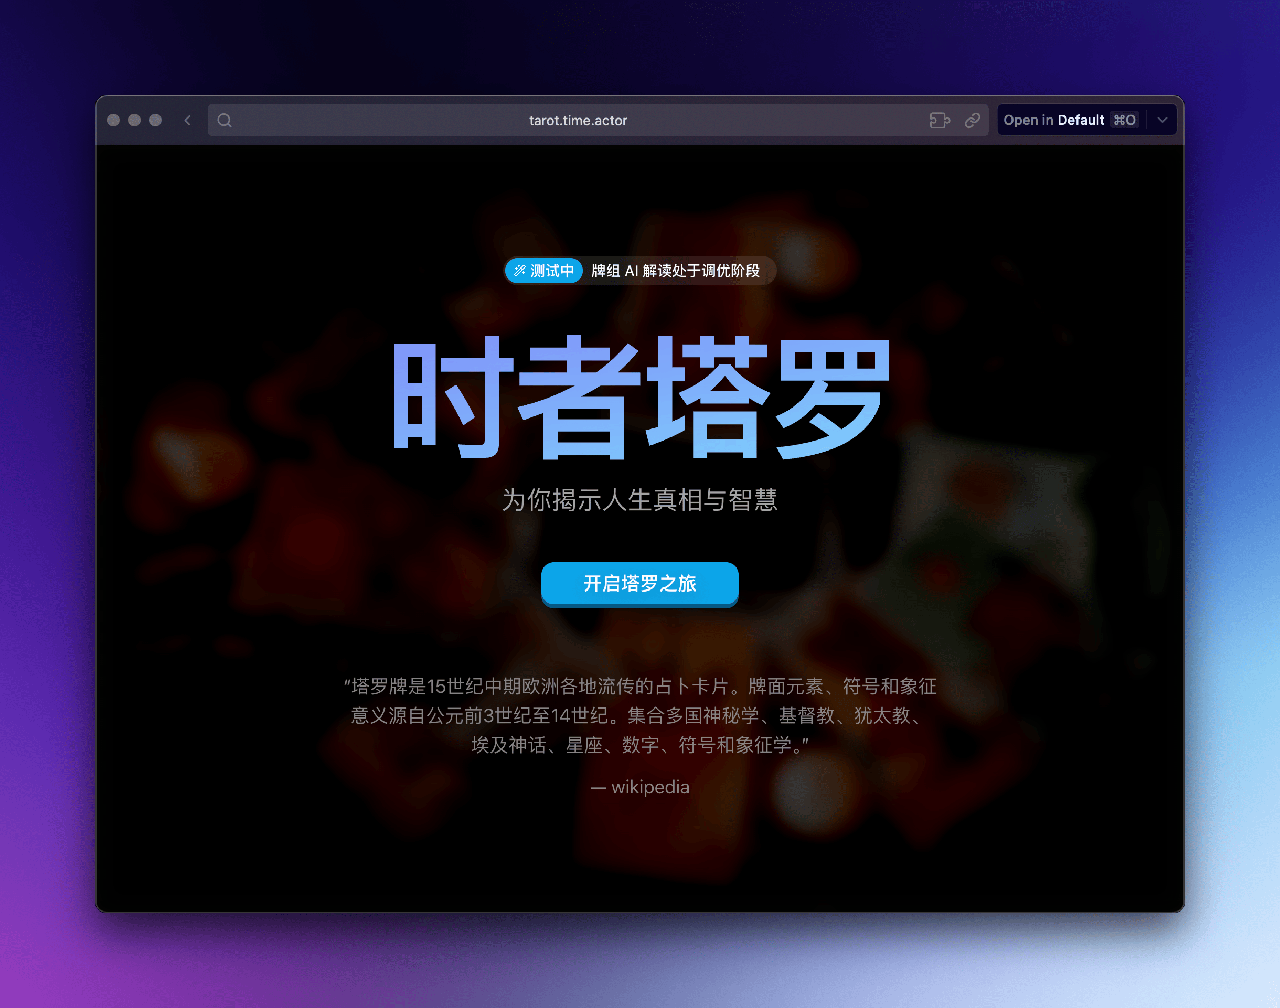Click the Open in Default button
This screenshot has width=1280, height=1008.
(1071, 120)
